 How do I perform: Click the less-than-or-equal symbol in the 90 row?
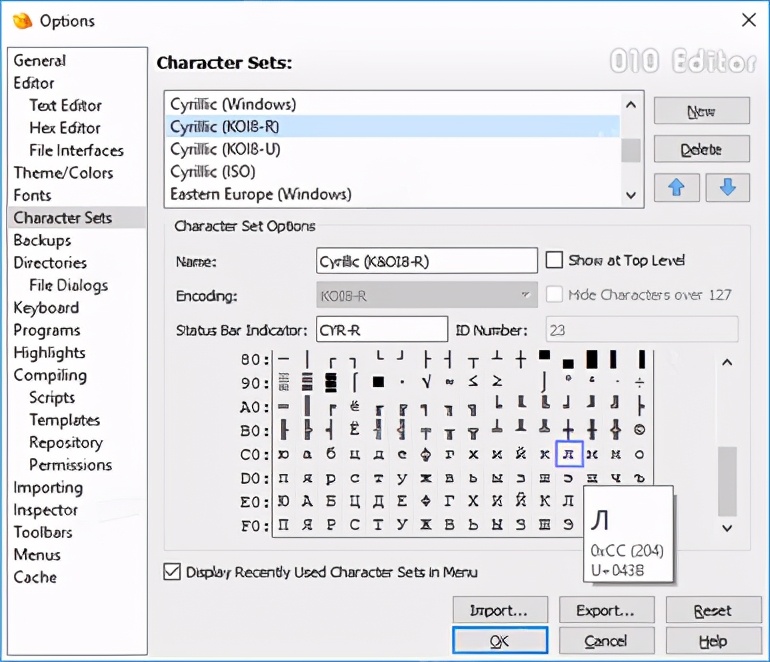pos(473,382)
